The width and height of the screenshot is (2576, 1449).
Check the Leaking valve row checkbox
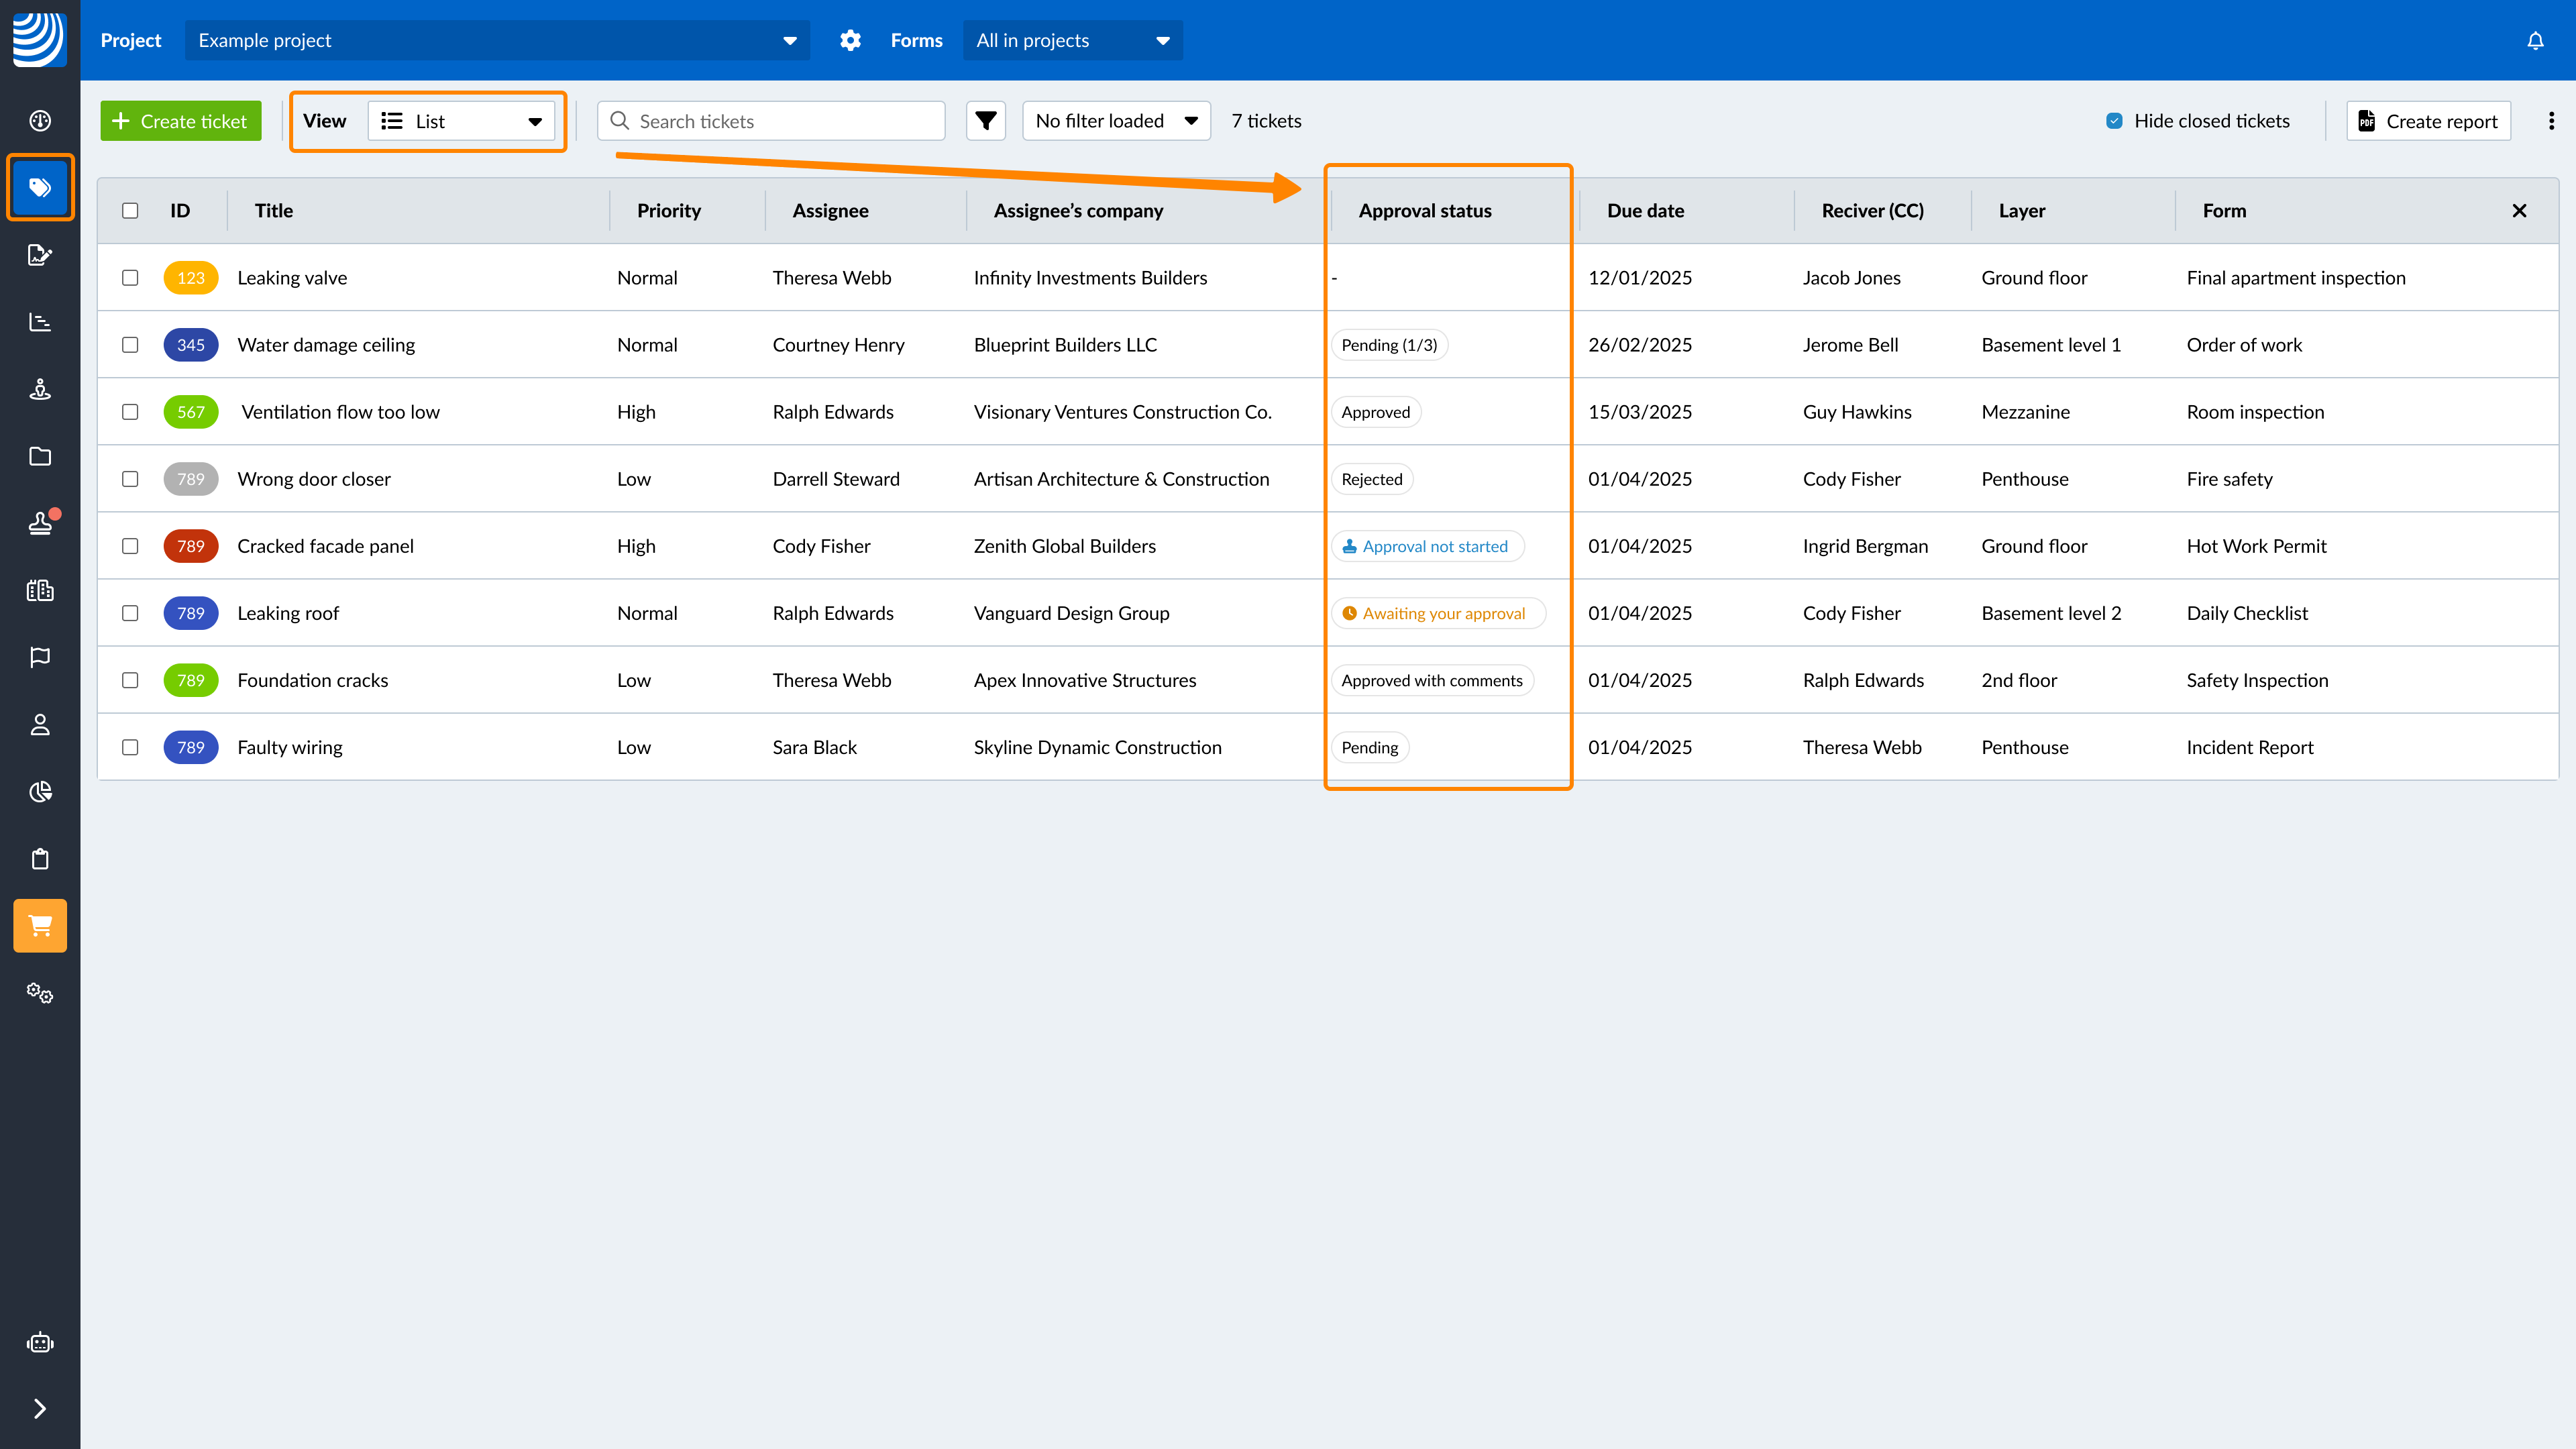(x=130, y=278)
